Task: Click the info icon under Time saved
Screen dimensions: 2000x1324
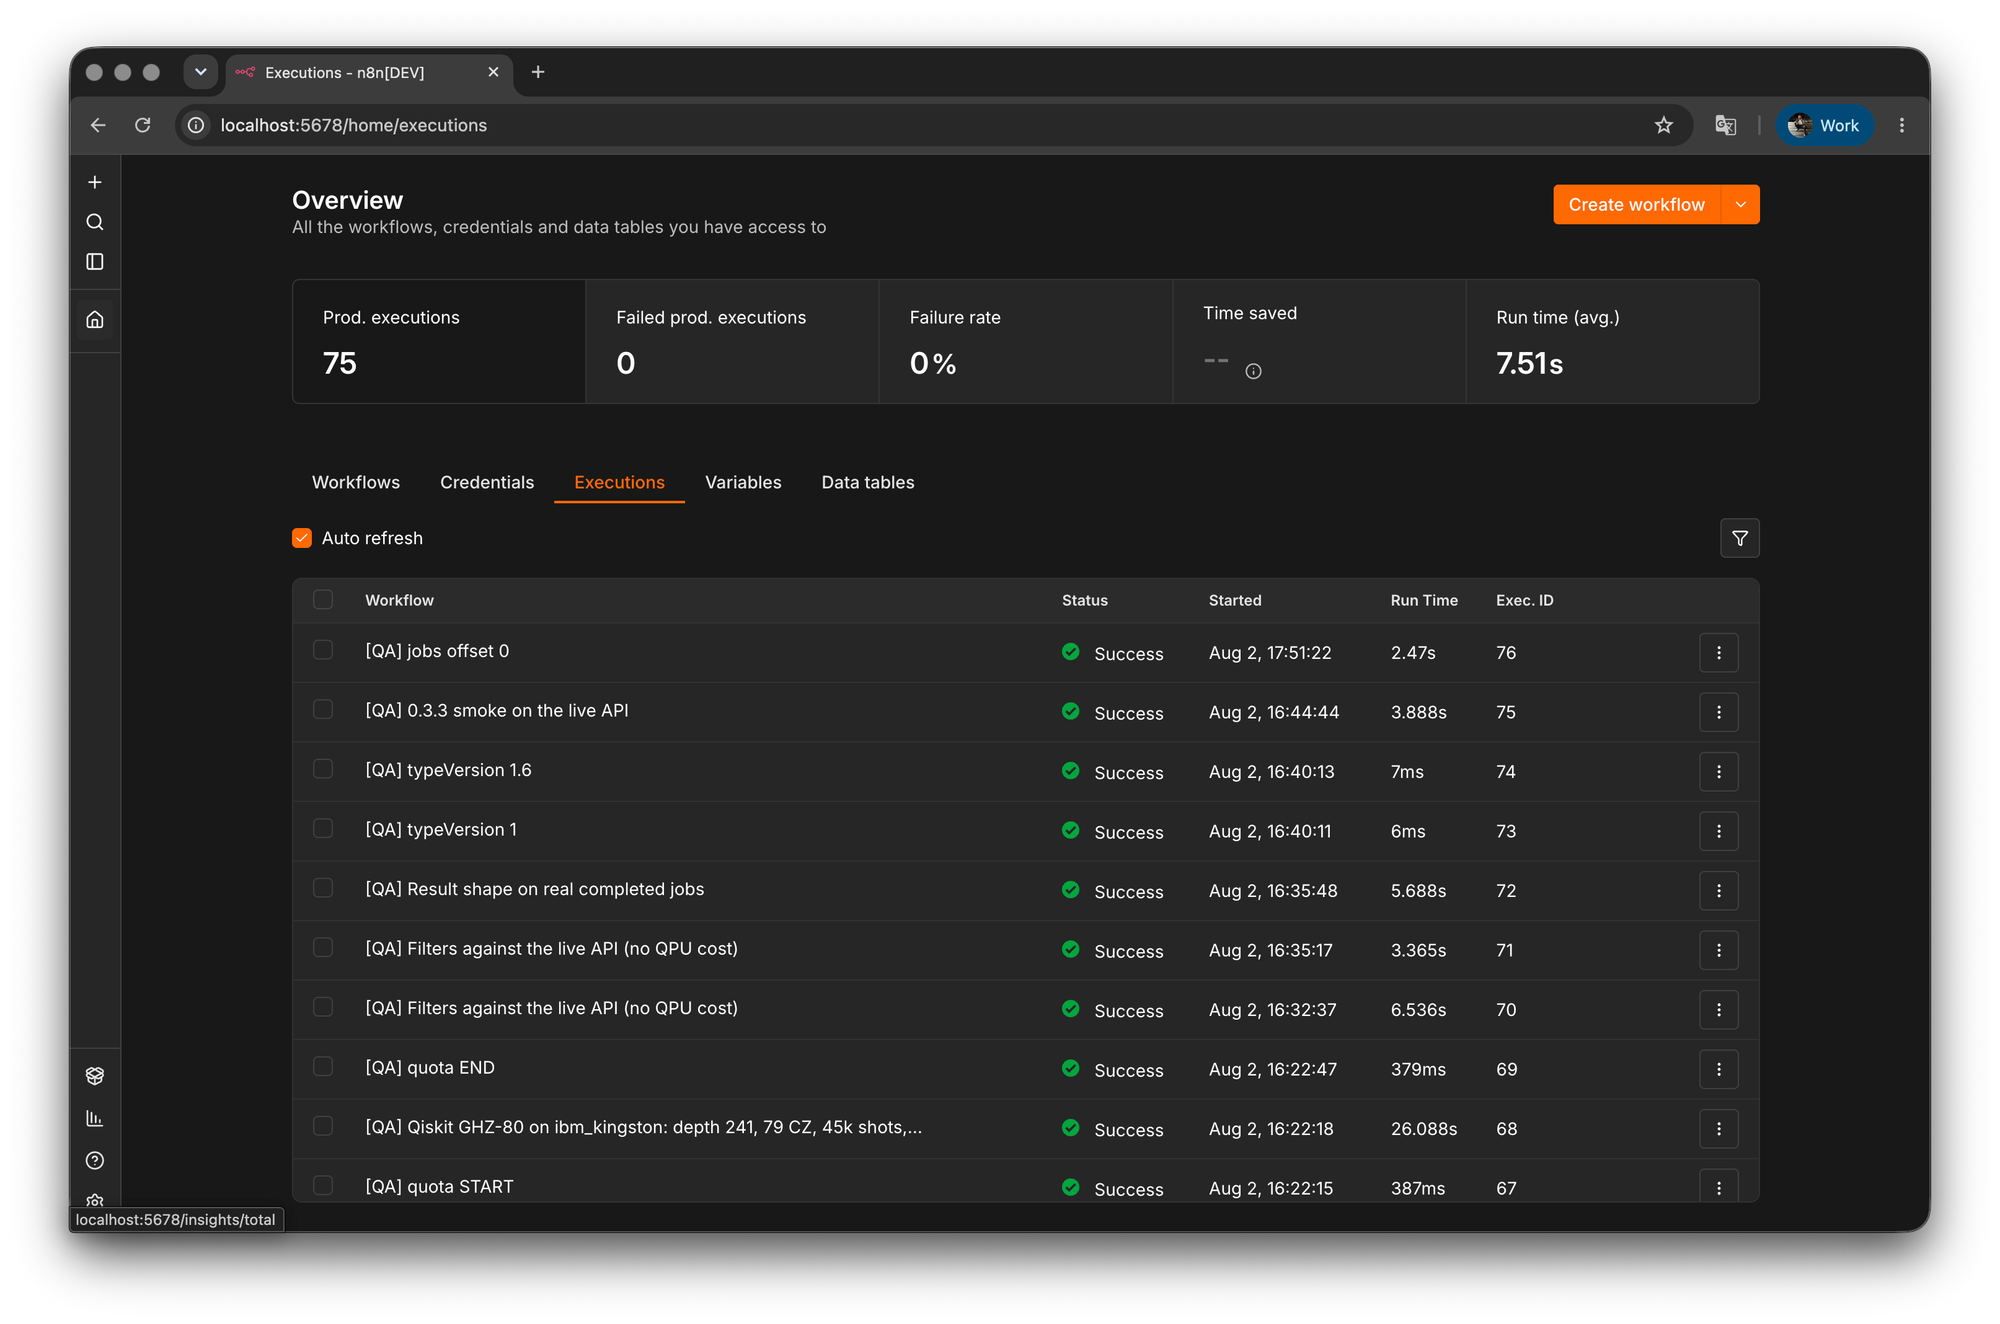Action: pyautogui.click(x=1253, y=371)
